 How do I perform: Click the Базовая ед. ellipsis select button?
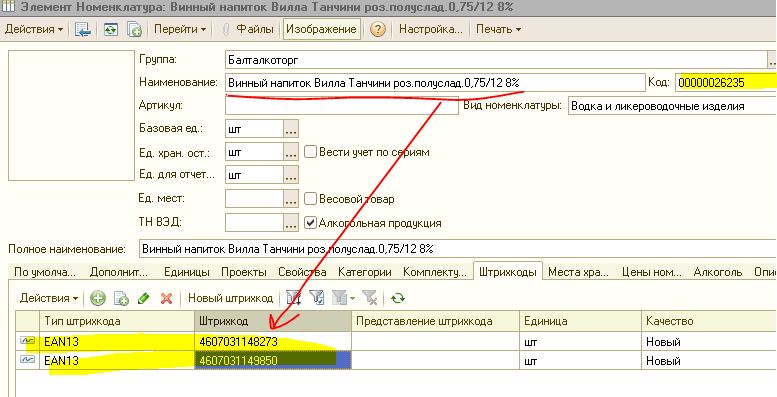click(x=291, y=129)
